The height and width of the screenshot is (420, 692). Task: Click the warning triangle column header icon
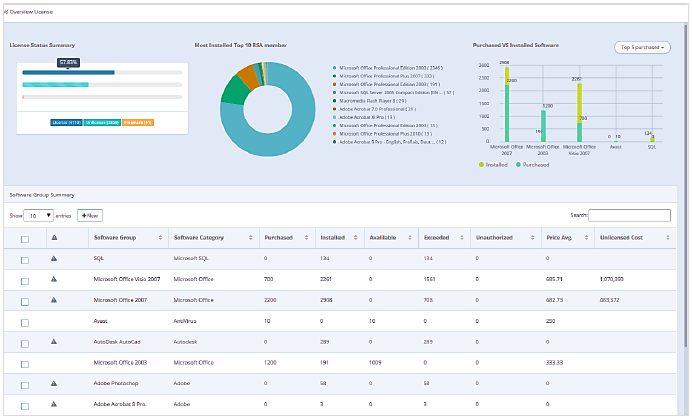click(x=54, y=237)
